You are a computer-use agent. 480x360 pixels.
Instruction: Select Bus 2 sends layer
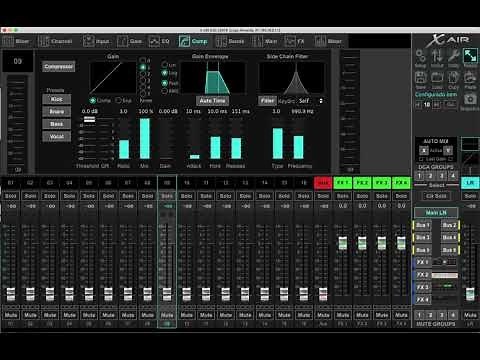[x=450, y=225]
